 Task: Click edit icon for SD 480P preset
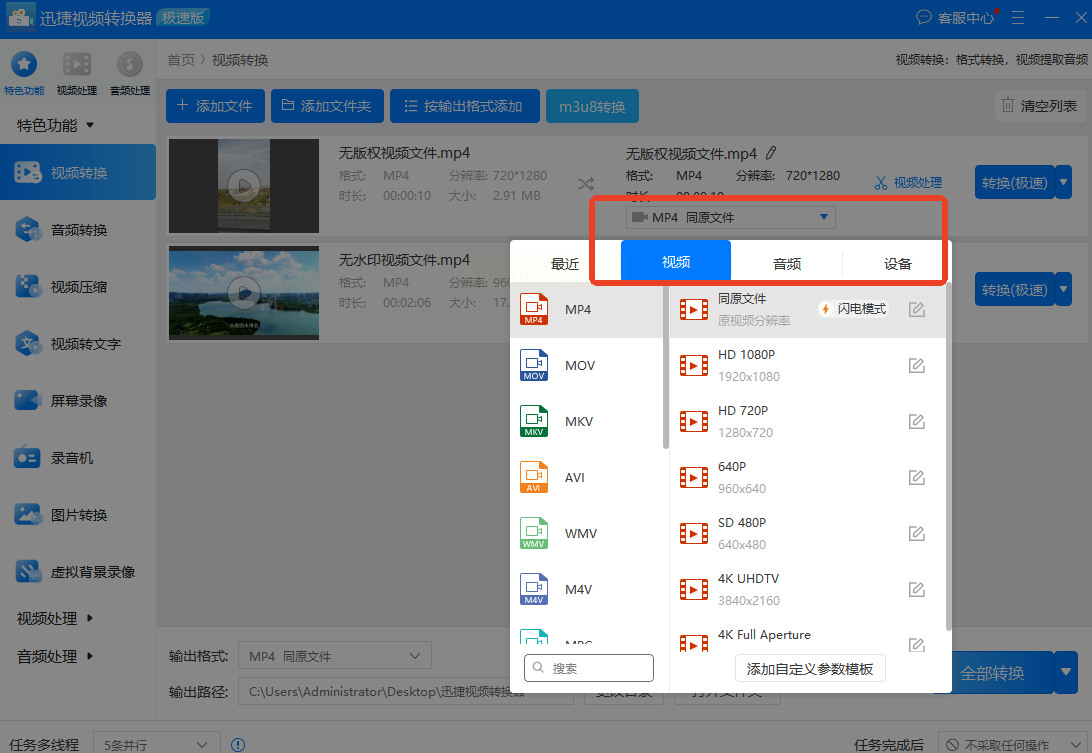point(916,534)
